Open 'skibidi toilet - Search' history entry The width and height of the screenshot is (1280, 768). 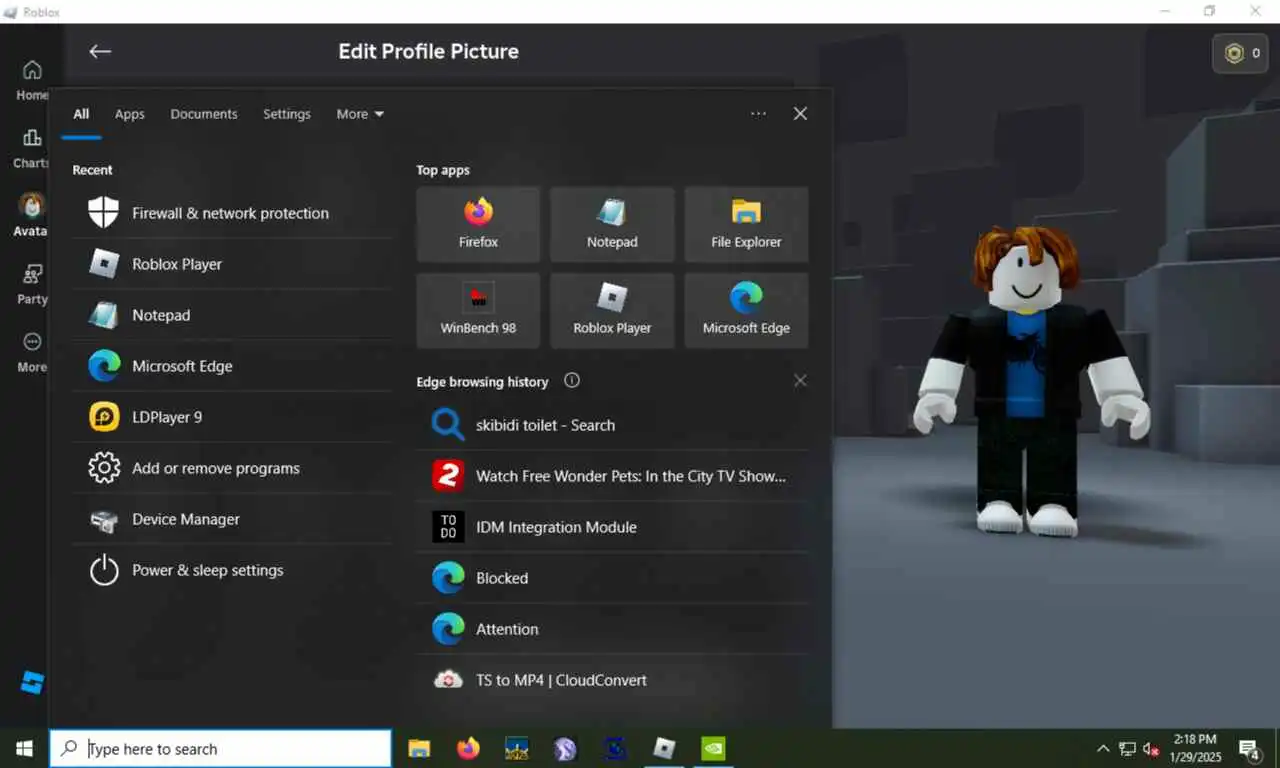pyautogui.click(x=612, y=425)
